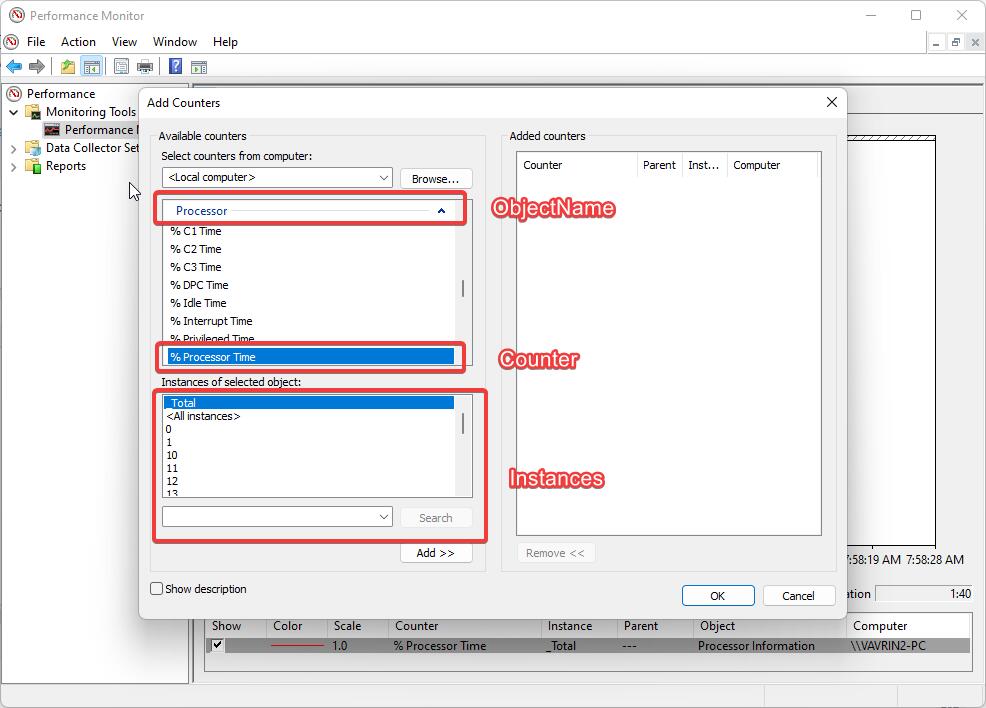This screenshot has height=708, width=986.
Task: Click the red color line in counter row
Action: coord(297,646)
